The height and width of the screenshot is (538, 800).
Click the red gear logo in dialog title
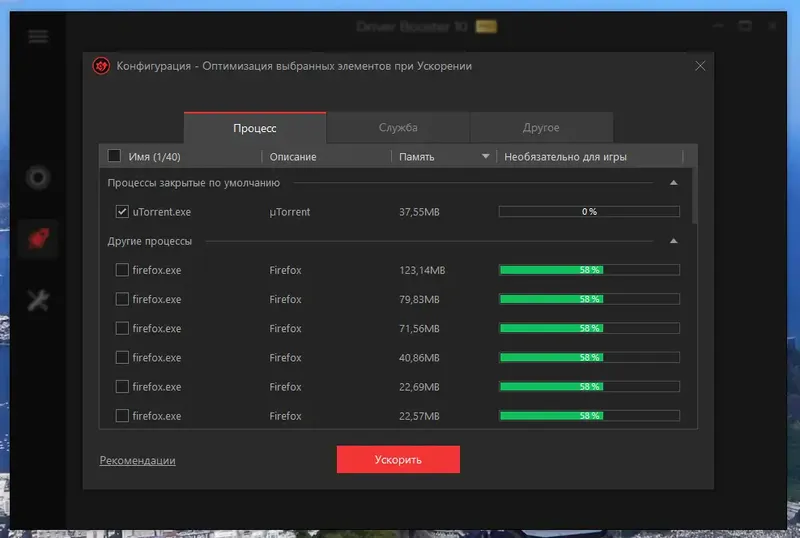point(101,66)
